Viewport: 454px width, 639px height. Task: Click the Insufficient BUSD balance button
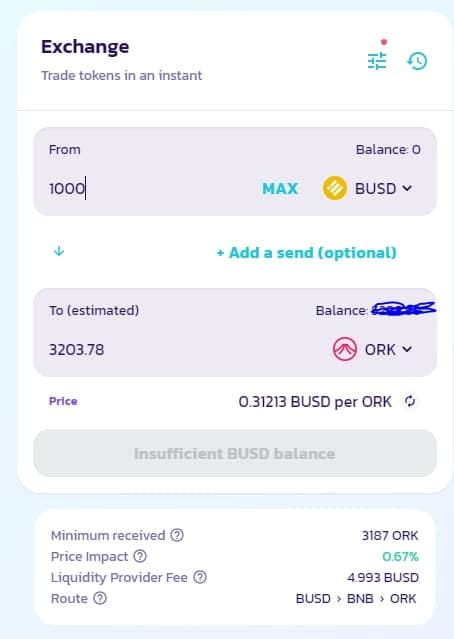click(235, 453)
